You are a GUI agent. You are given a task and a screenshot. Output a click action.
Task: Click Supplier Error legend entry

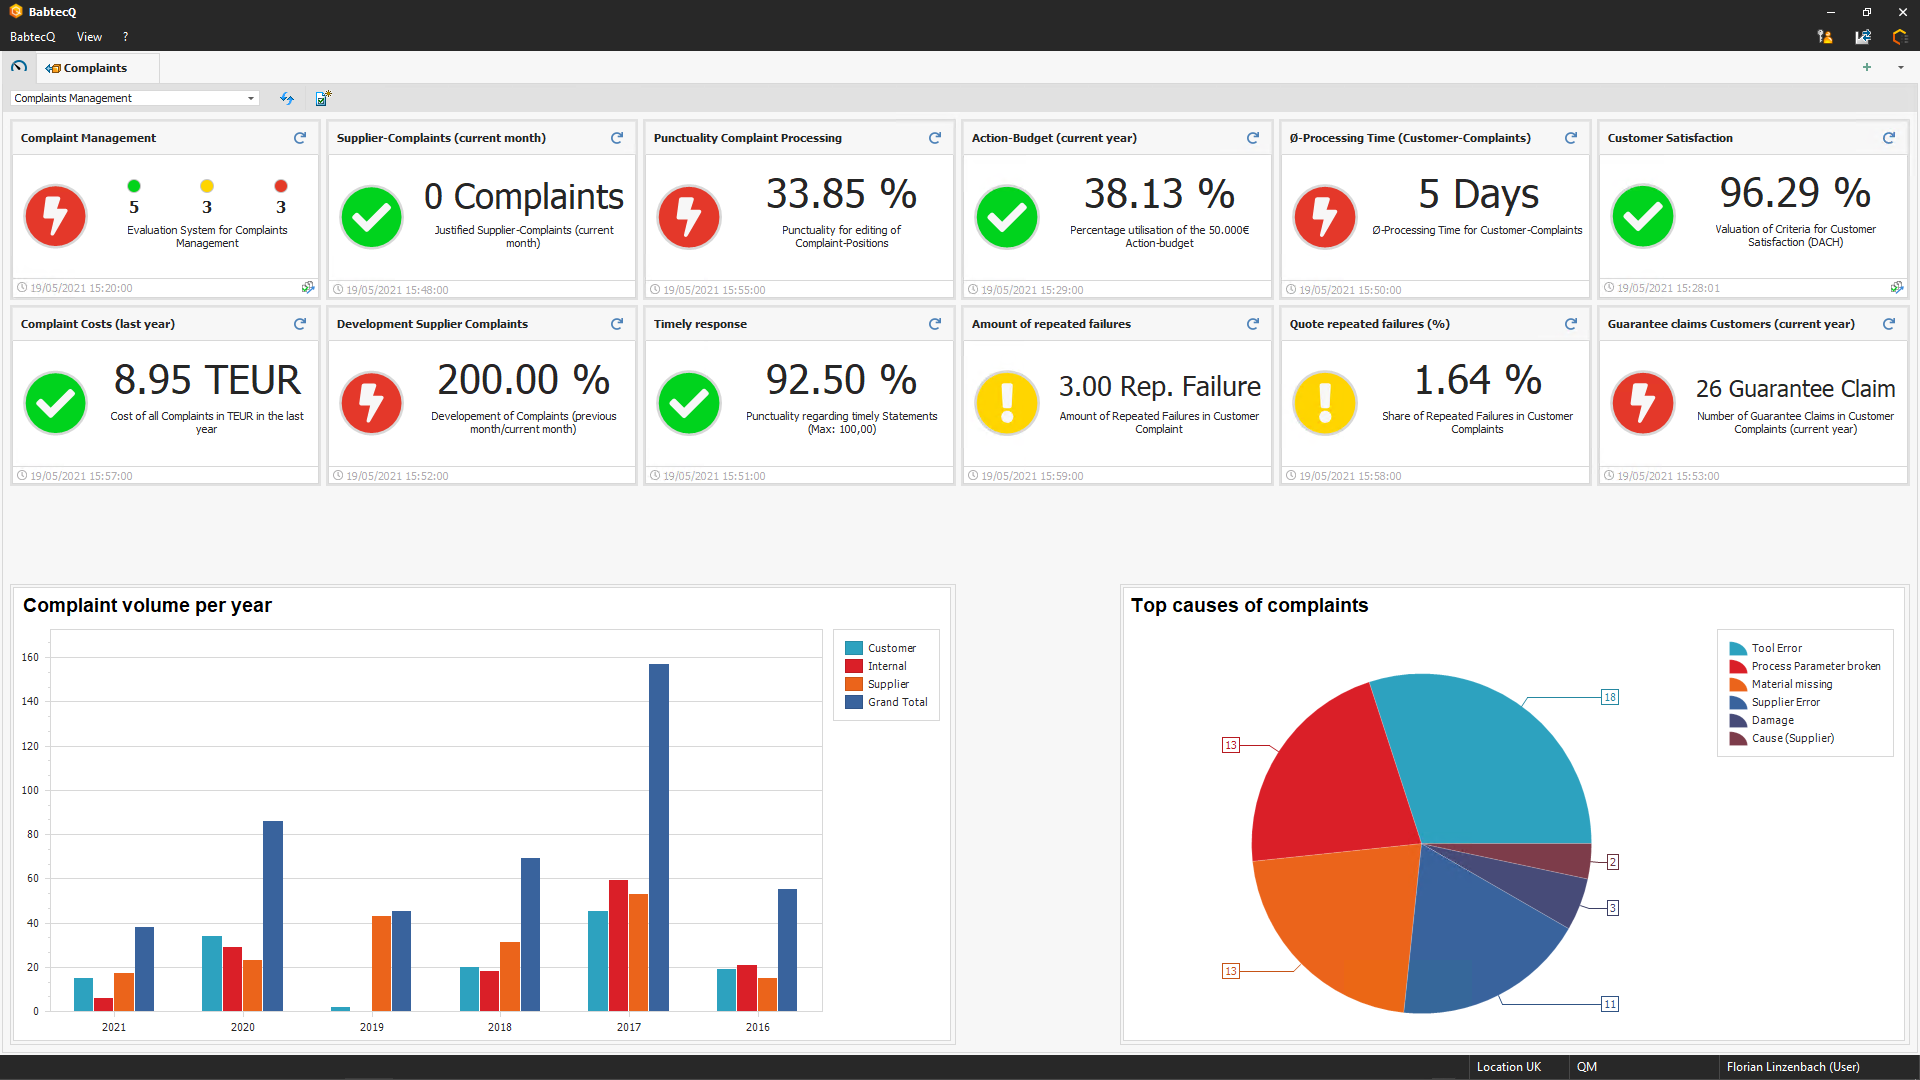(1775, 702)
